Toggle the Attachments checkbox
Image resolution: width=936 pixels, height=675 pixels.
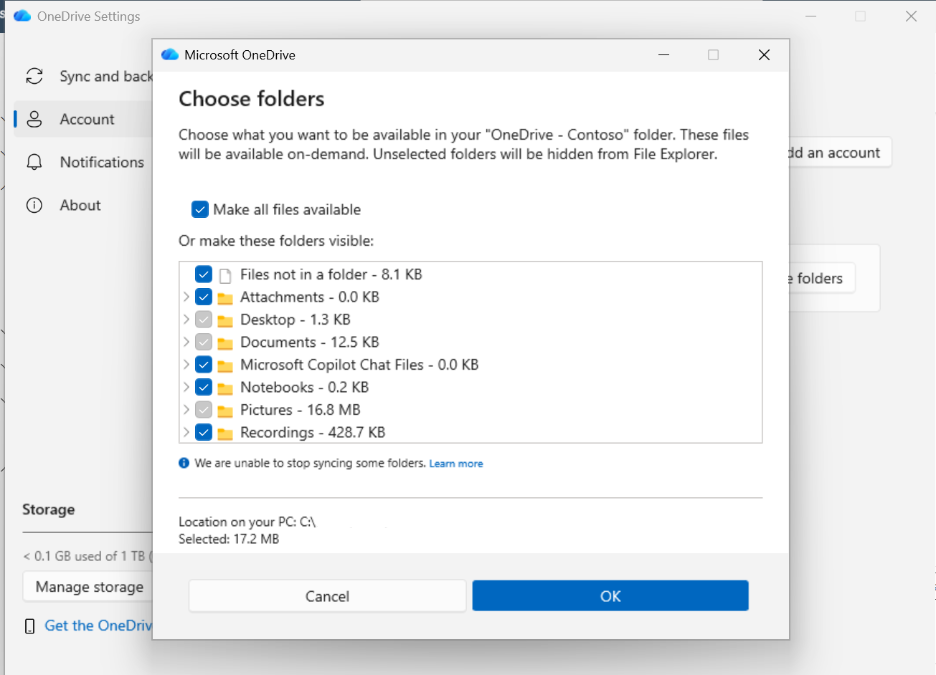(204, 297)
